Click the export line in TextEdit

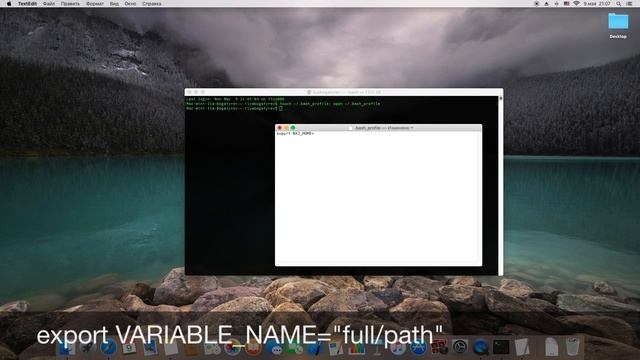coord(295,133)
